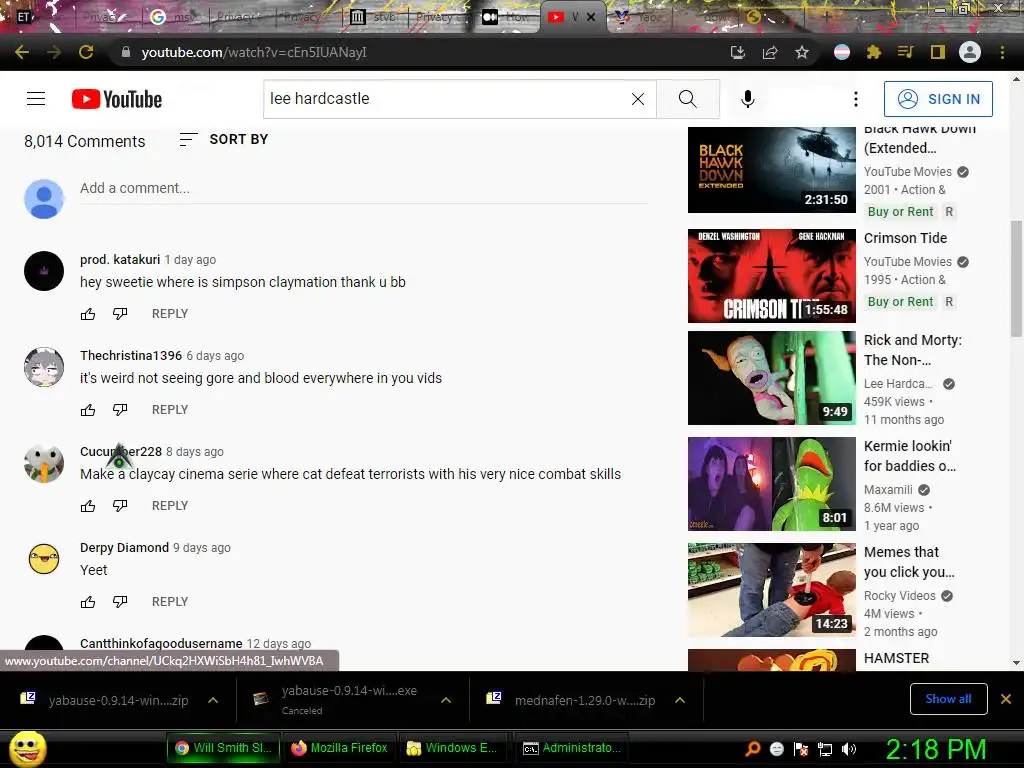Dislike Cucumber228's comment
The image size is (1024, 768).
(x=120, y=506)
